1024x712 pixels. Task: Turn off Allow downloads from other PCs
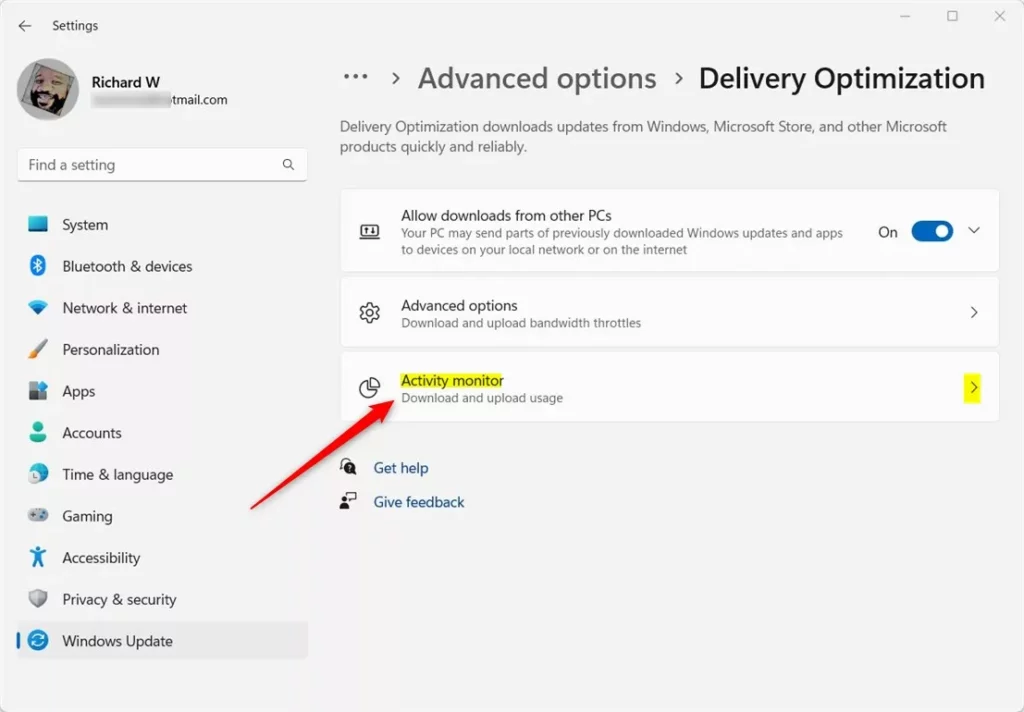coord(932,231)
